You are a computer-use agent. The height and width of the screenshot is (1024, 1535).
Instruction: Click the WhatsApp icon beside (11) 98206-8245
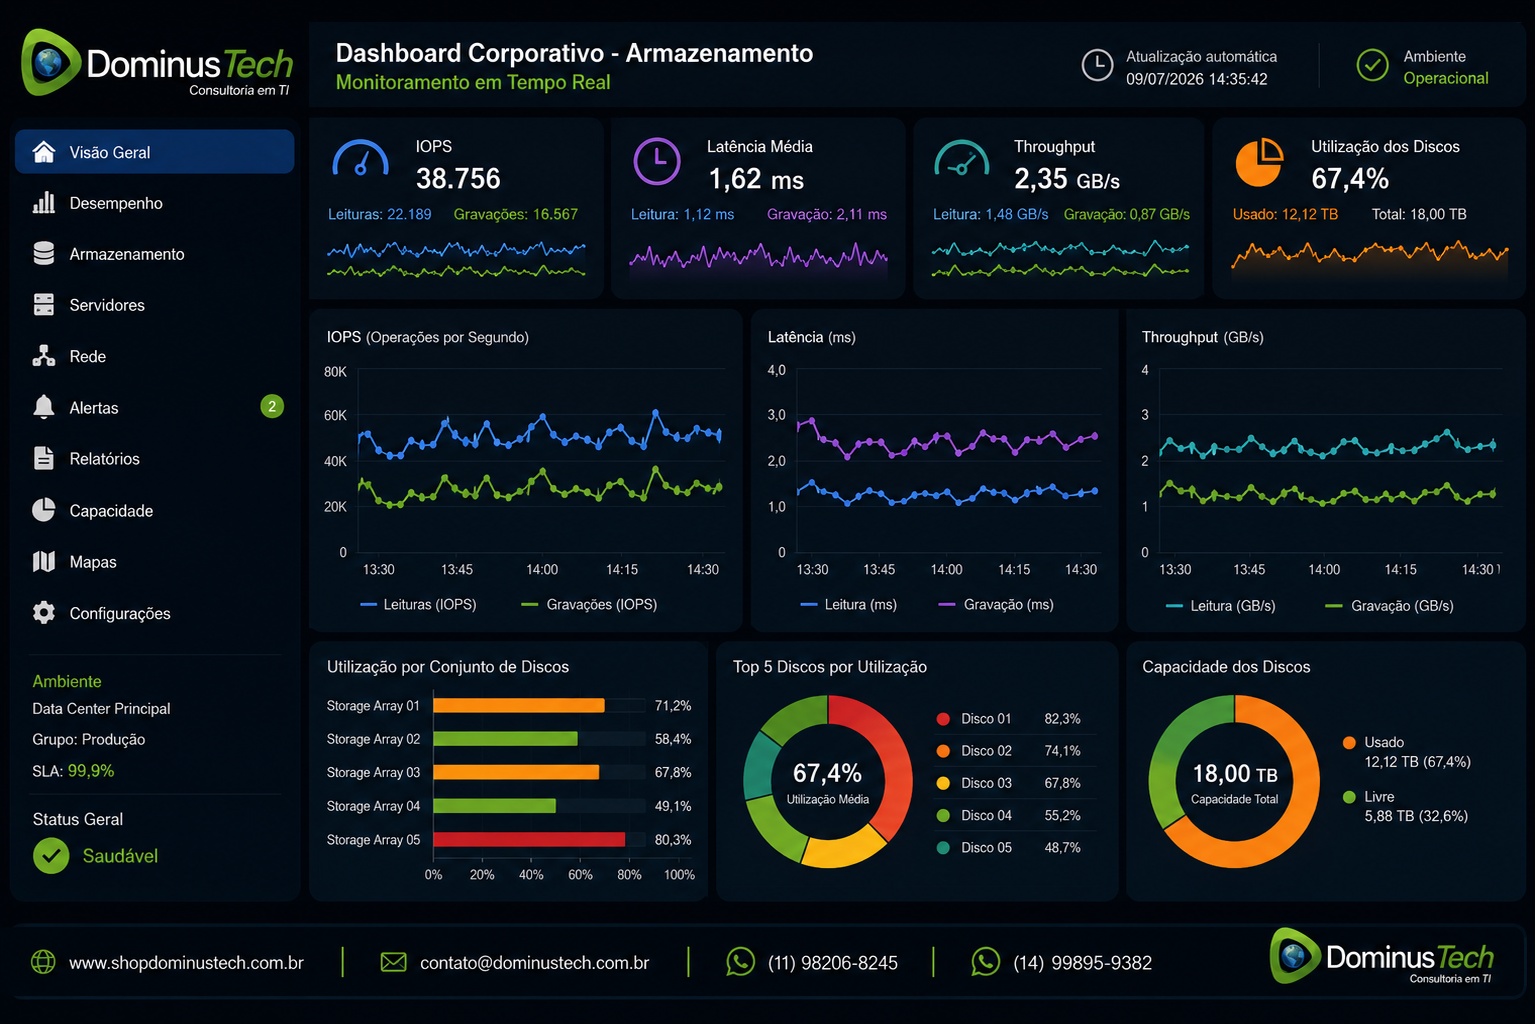pos(740,962)
